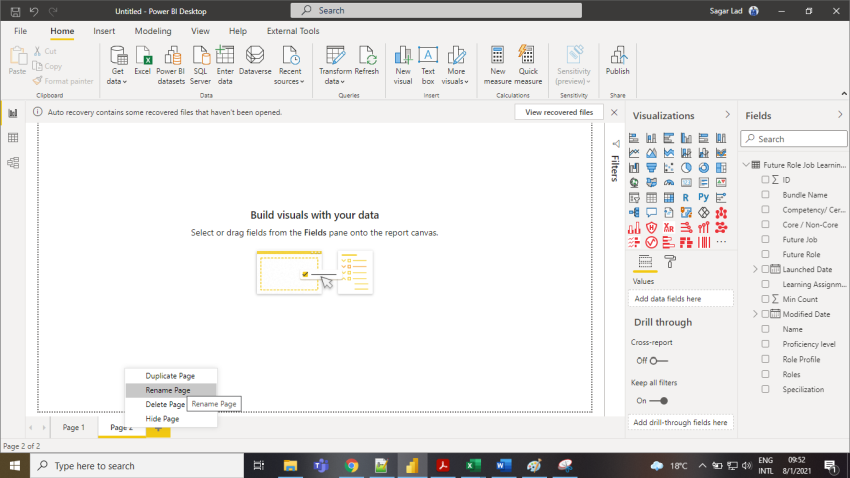Publish the report
The width and height of the screenshot is (850, 478).
(x=617, y=61)
